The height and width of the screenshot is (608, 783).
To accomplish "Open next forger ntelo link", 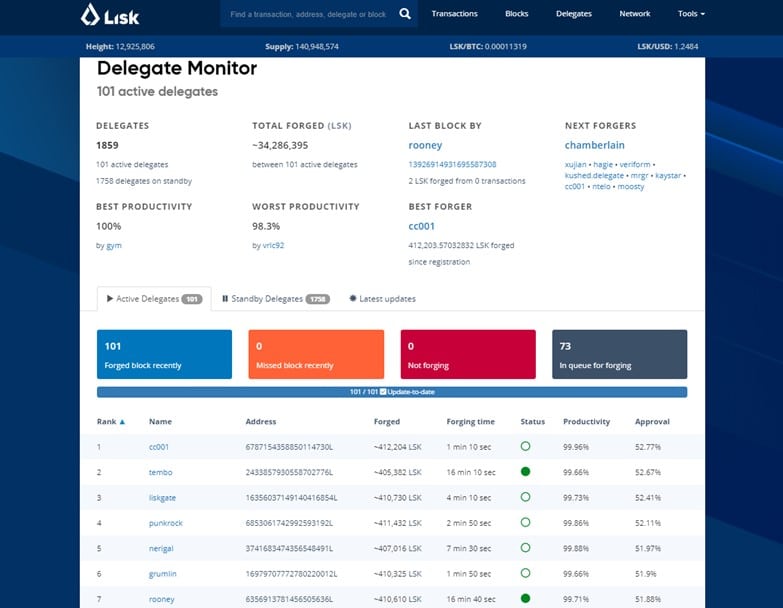I will click(601, 186).
